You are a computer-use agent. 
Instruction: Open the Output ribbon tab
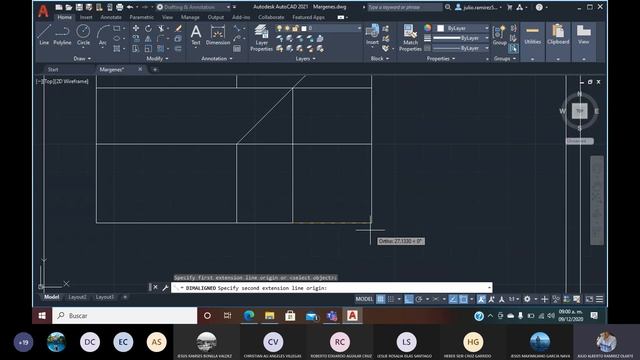tap(216, 17)
